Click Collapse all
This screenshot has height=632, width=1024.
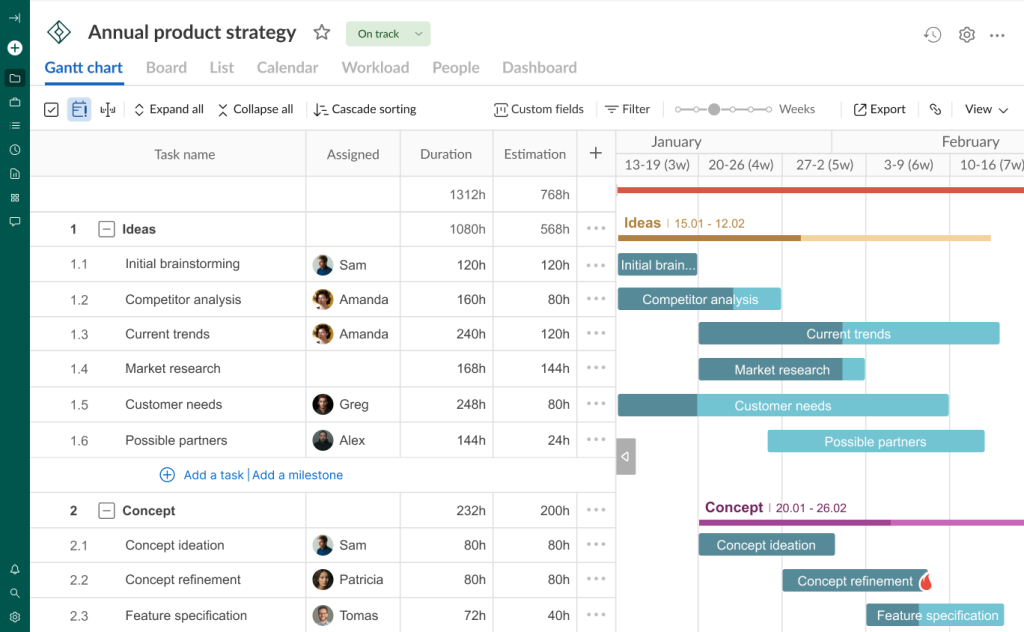tap(255, 109)
